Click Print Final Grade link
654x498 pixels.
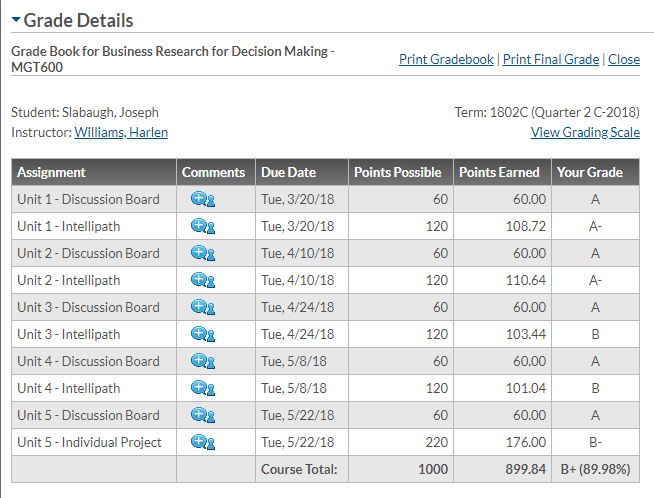(551, 59)
